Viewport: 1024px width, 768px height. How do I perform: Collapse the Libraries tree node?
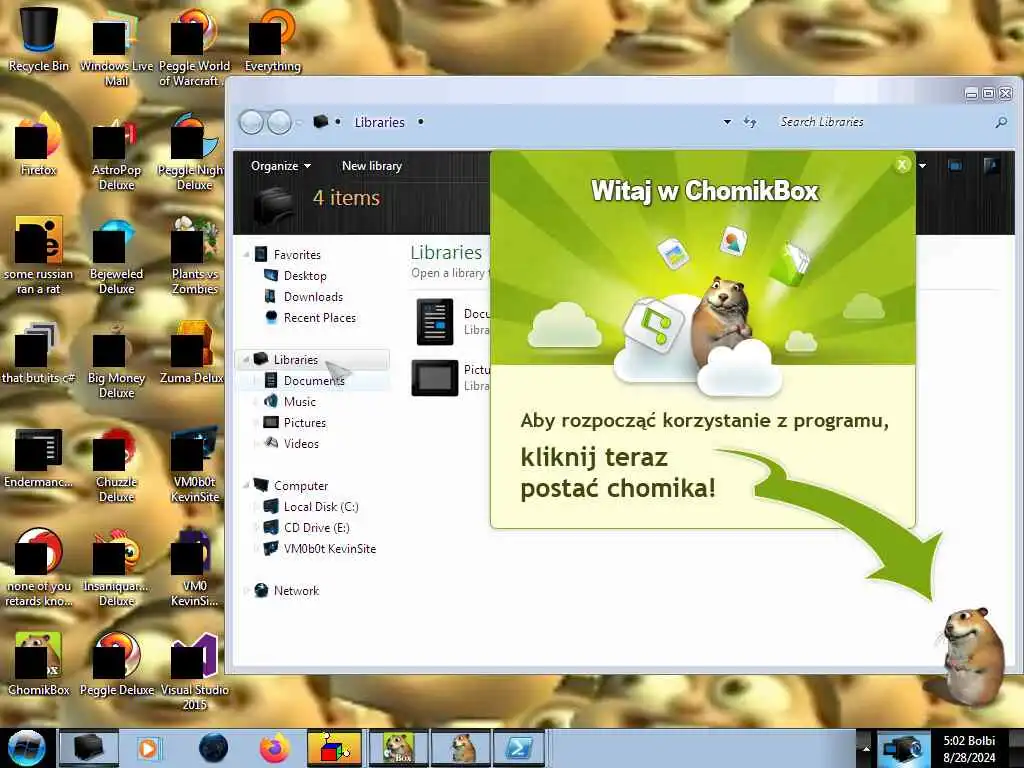(246, 360)
